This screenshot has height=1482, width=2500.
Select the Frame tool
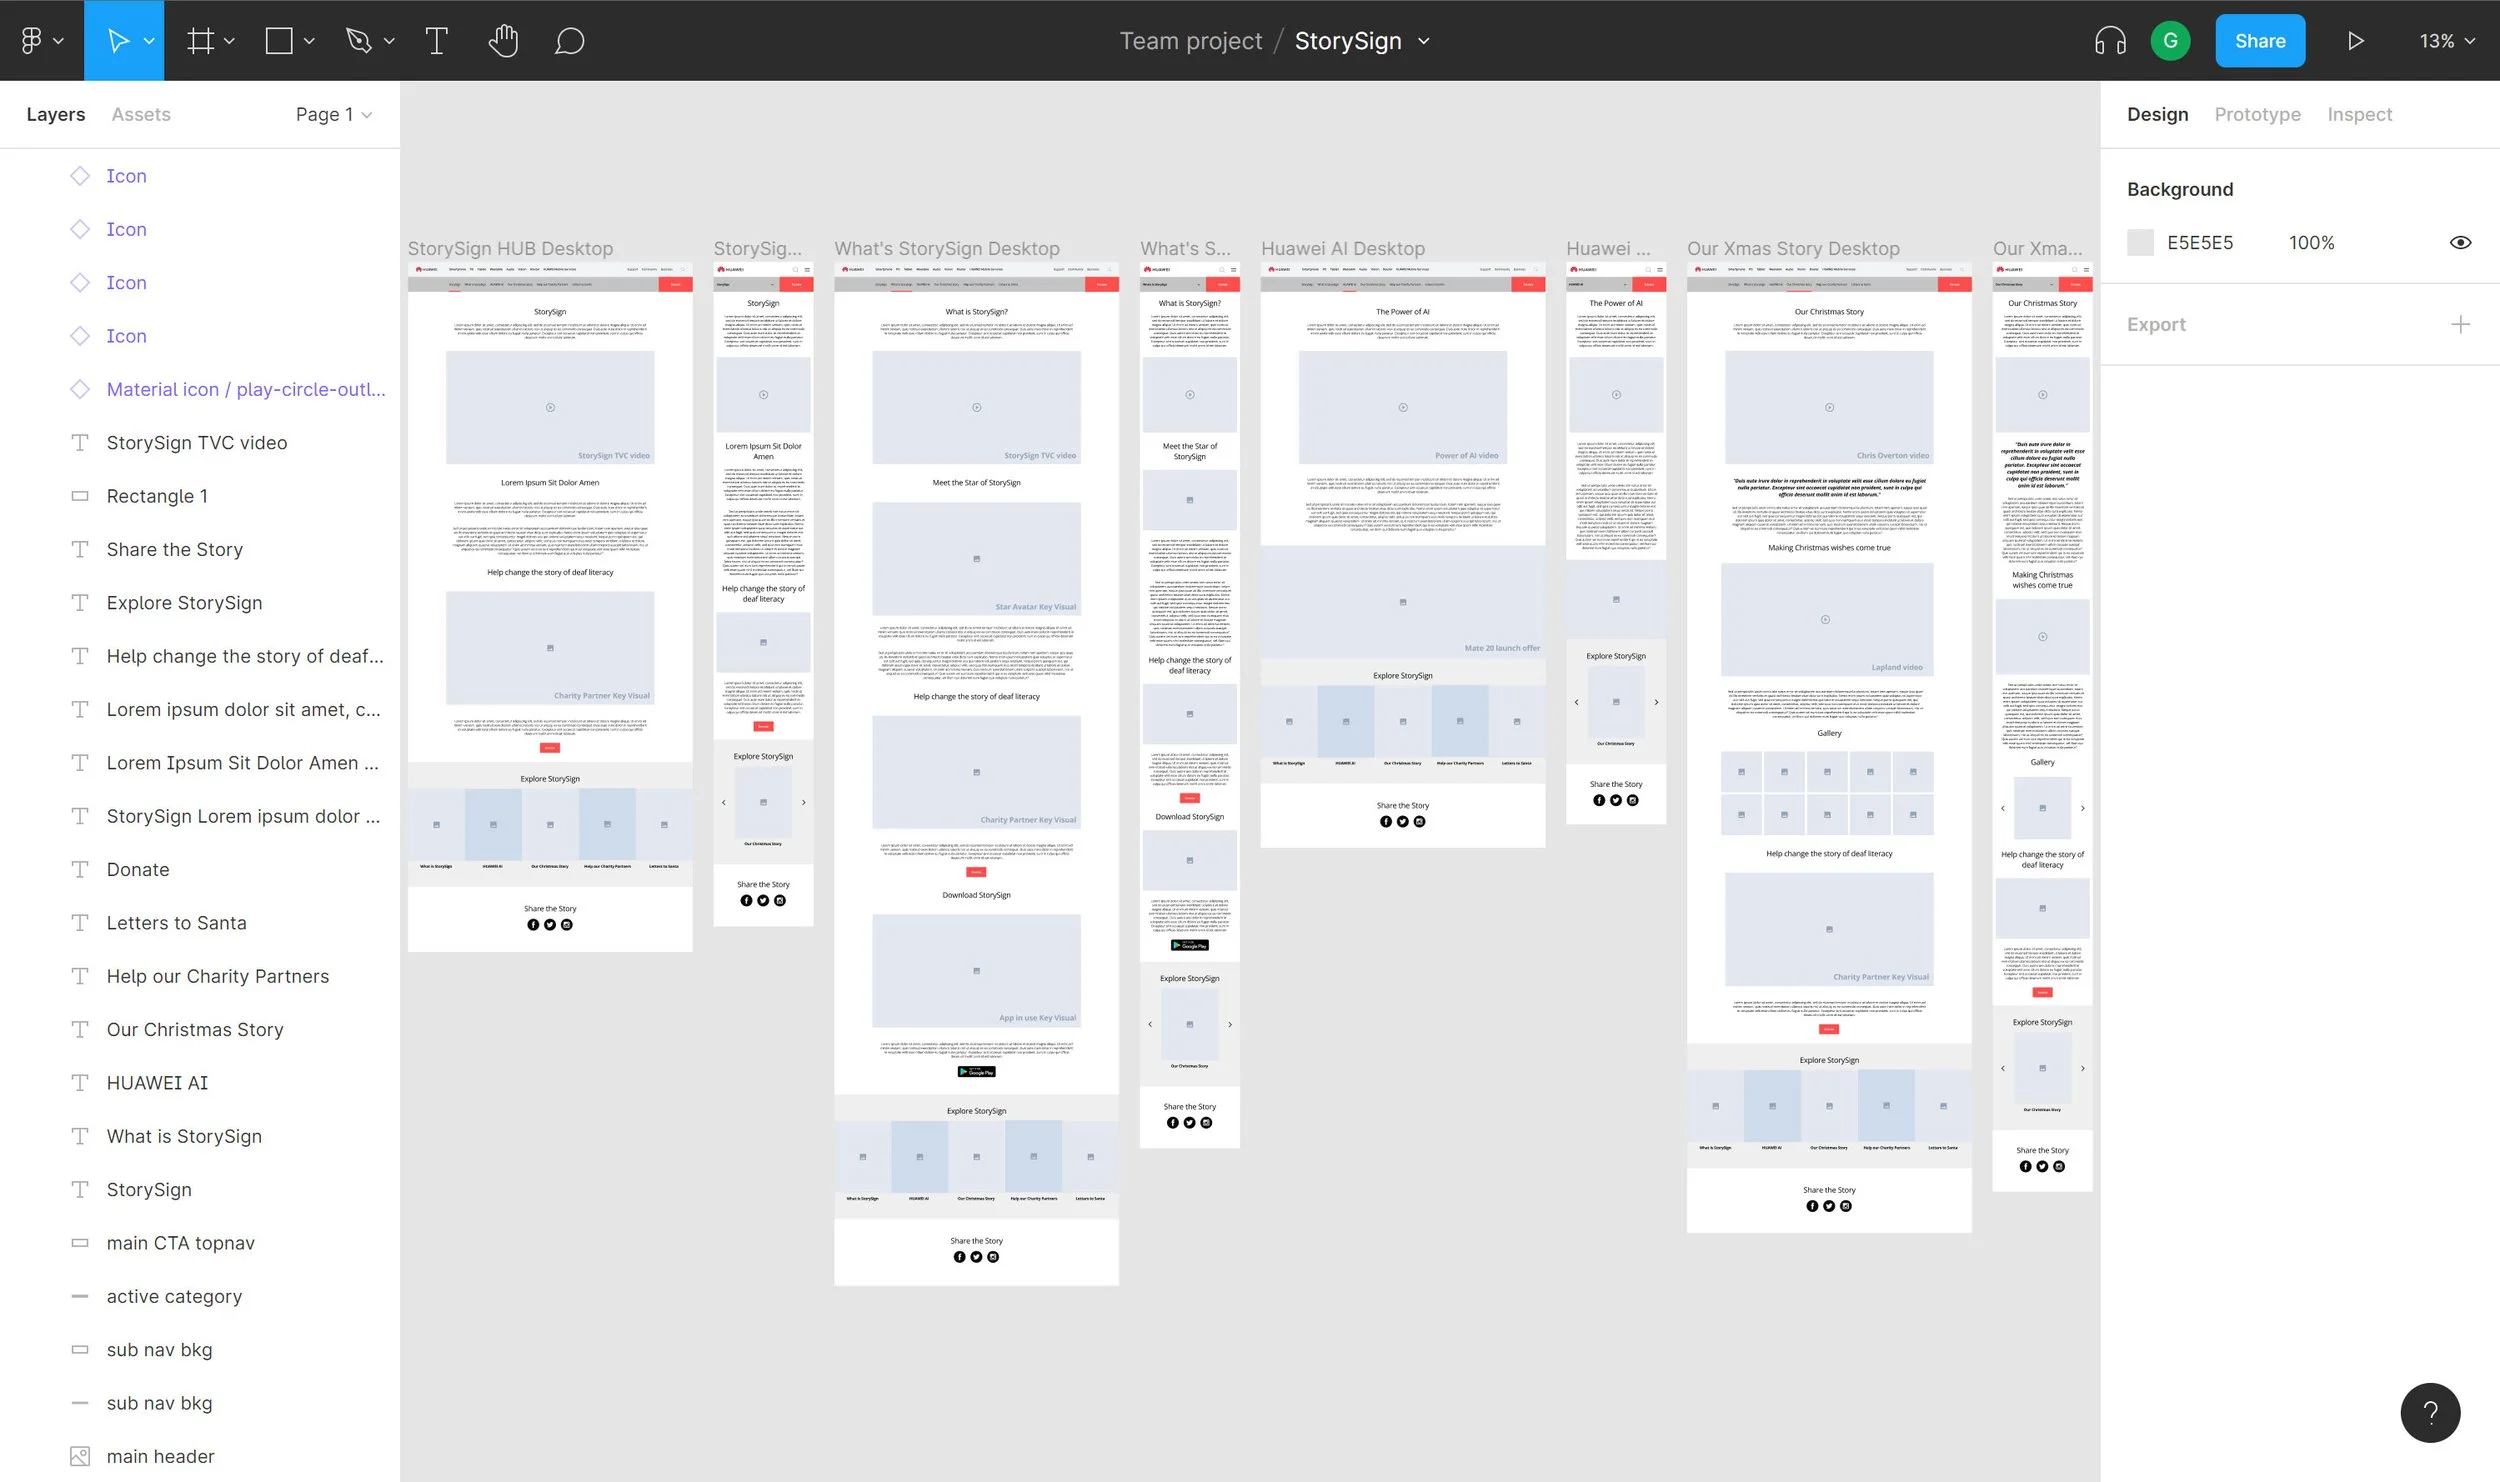click(x=201, y=41)
